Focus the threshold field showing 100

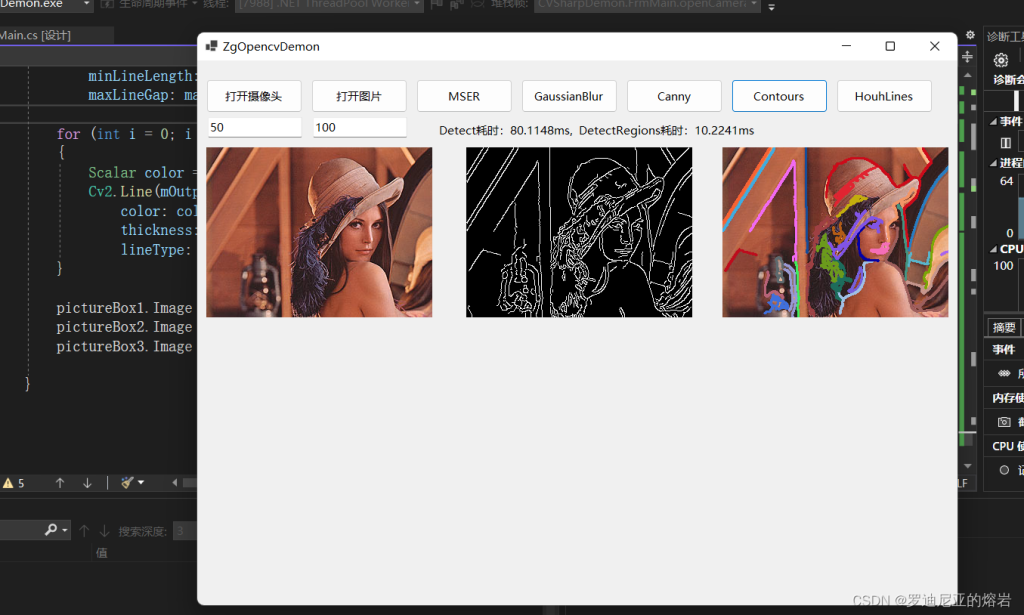pyautogui.click(x=359, y=127)
